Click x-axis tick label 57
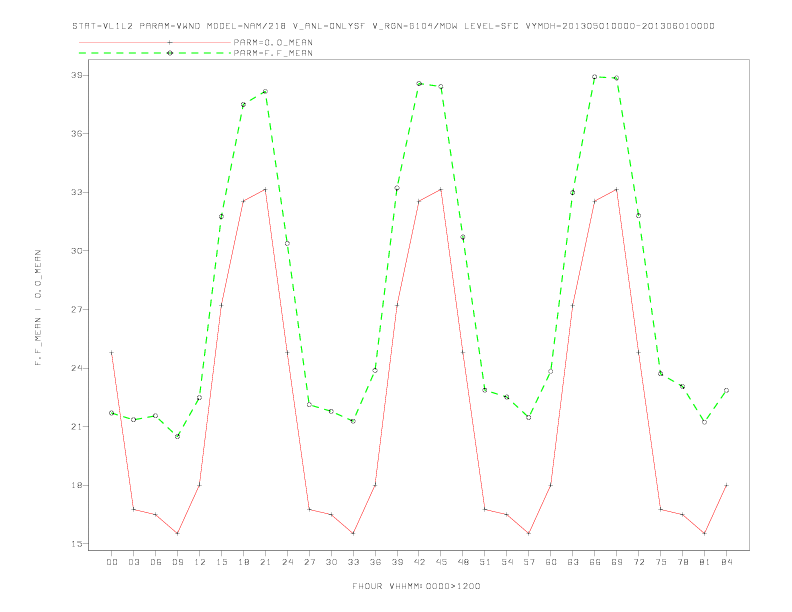Screen dimensions: 792x612 pyautogui.click(x=529, y=562)
